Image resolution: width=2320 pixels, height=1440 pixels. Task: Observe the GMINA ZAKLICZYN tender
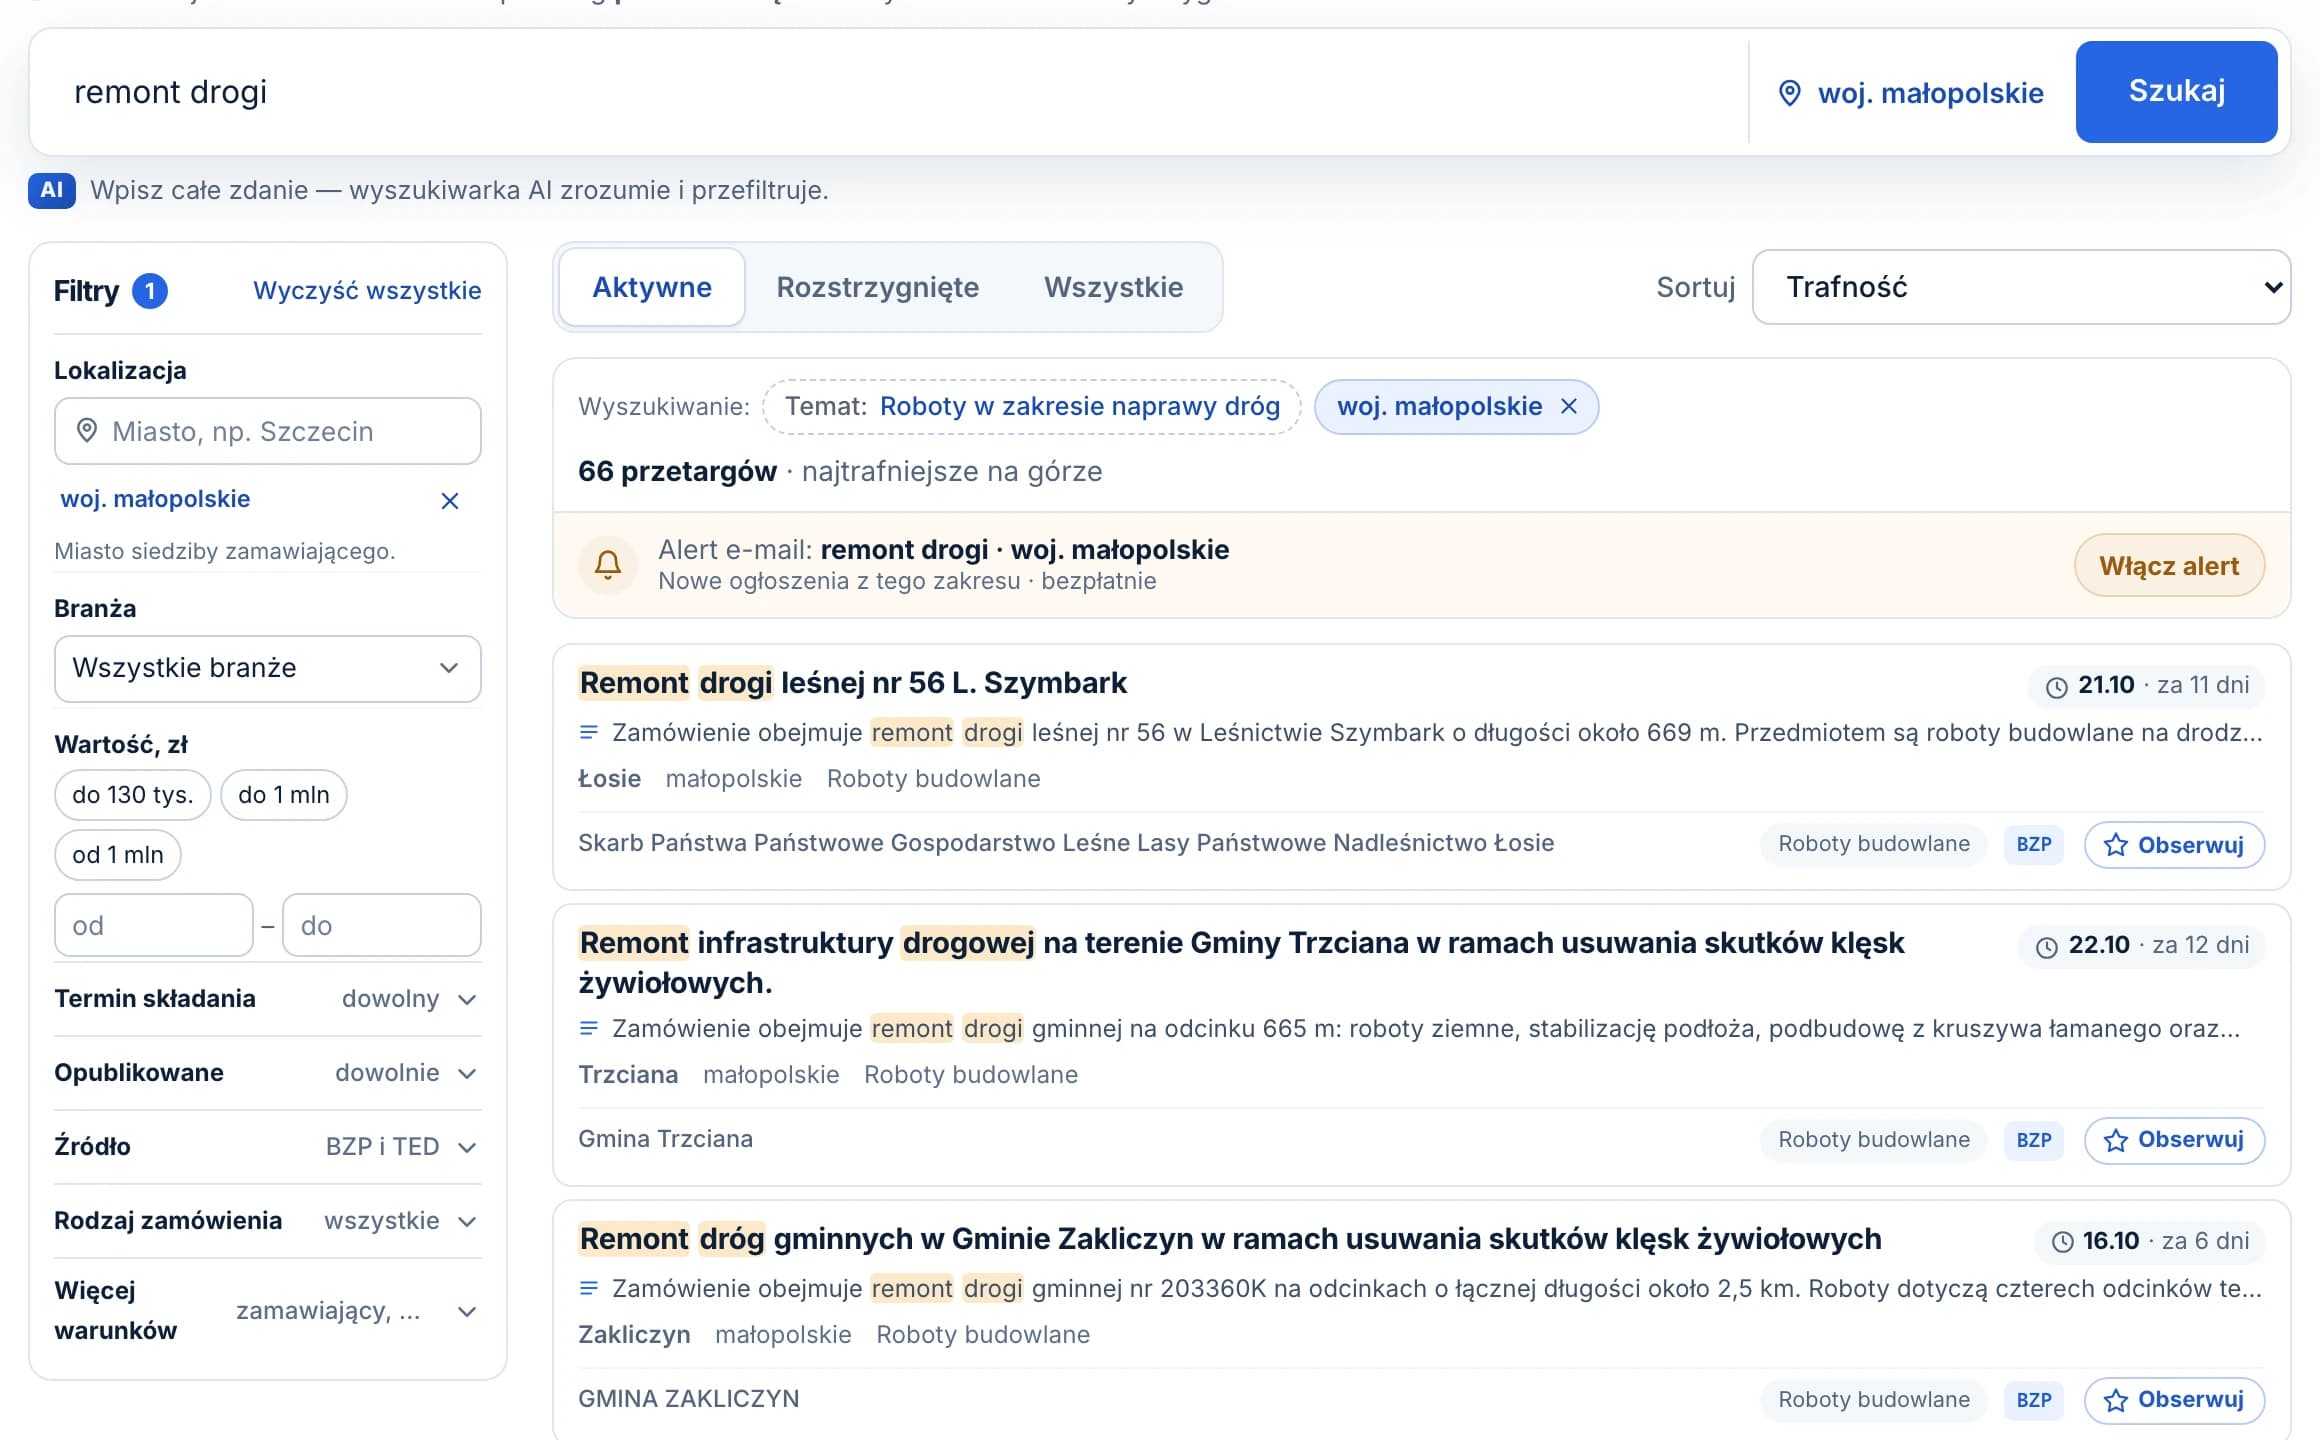2174,1400
